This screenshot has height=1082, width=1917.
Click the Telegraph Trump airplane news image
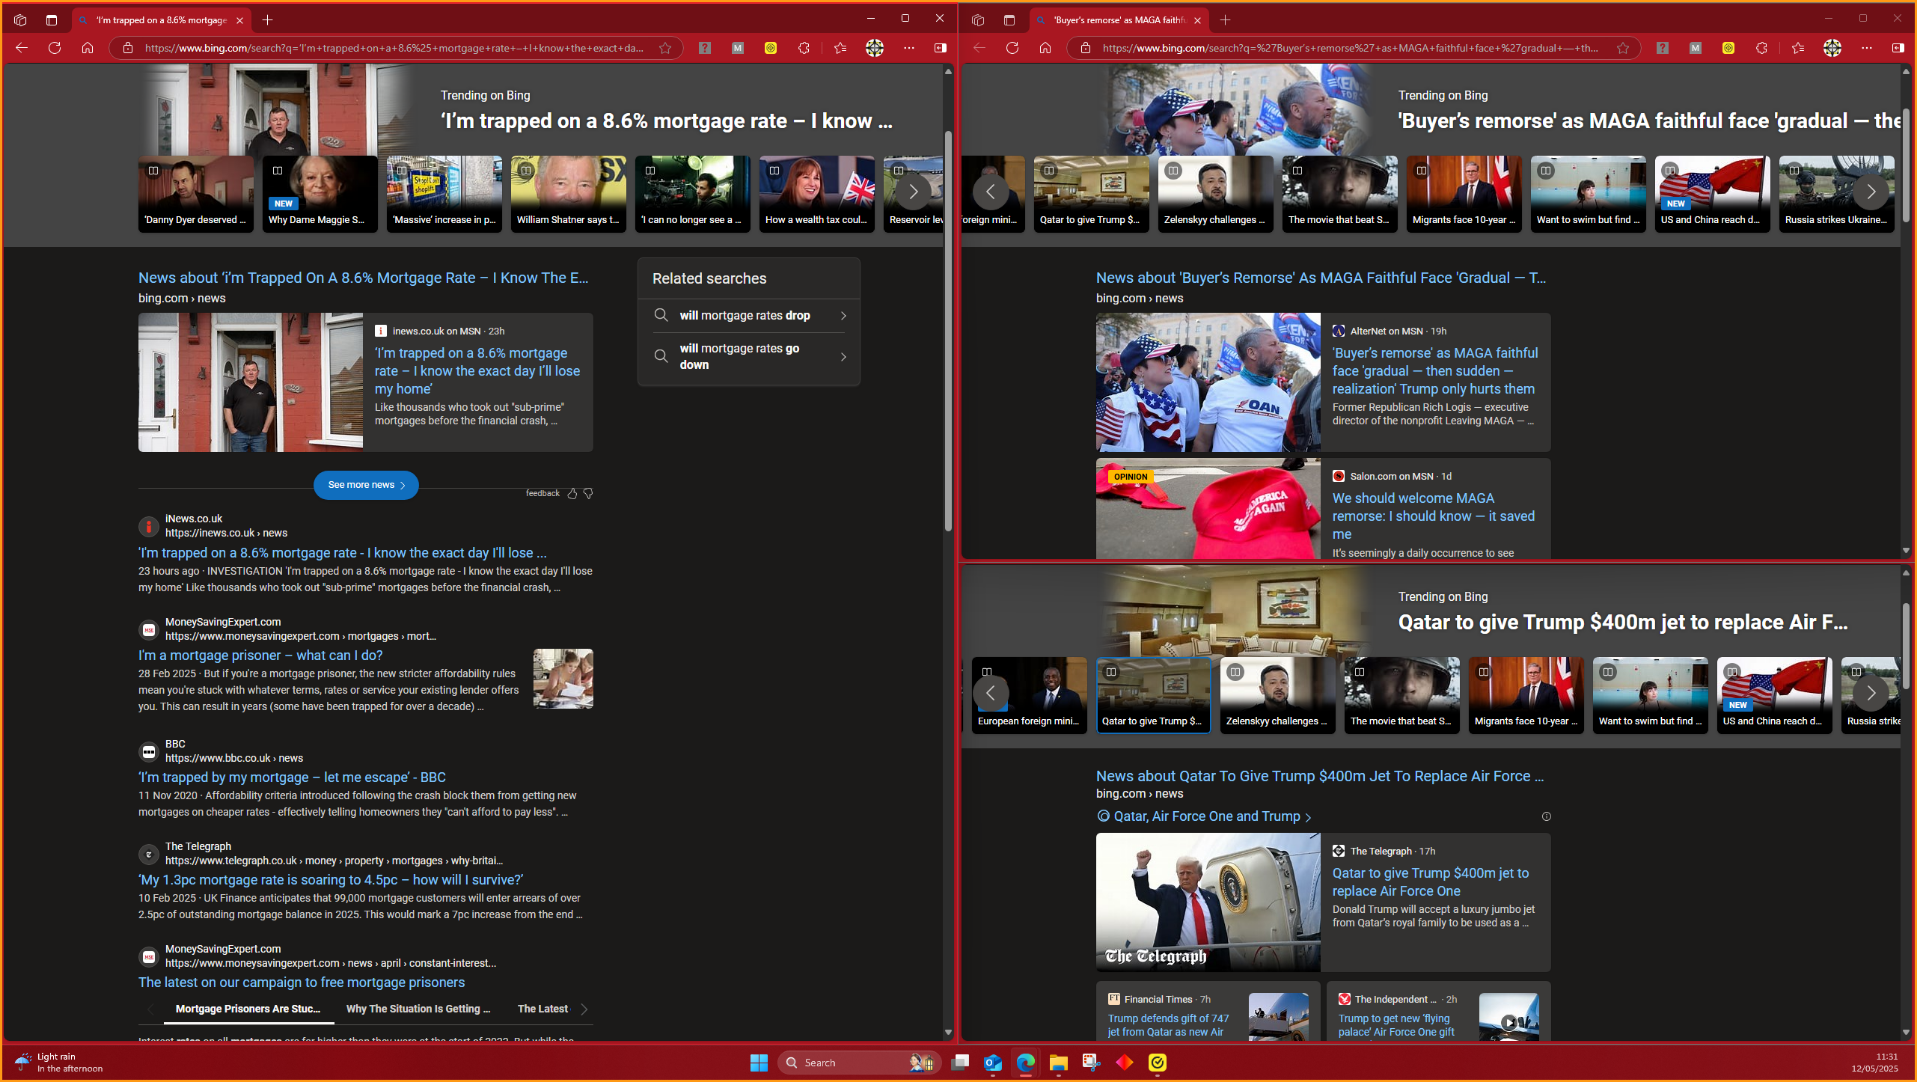(x=1208, y=902)
